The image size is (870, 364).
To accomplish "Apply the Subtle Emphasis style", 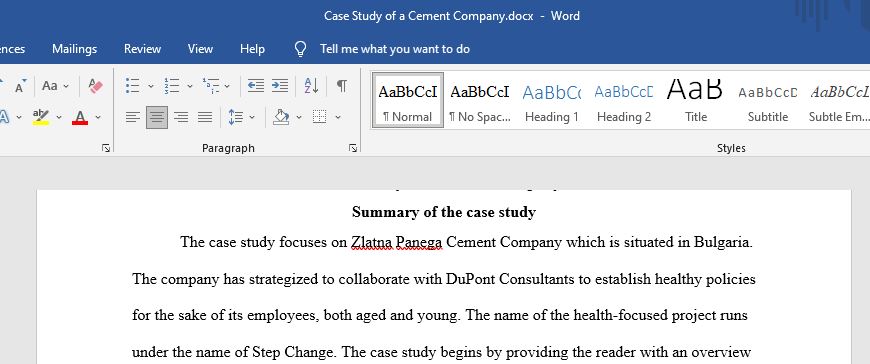I will click(839, 100).
